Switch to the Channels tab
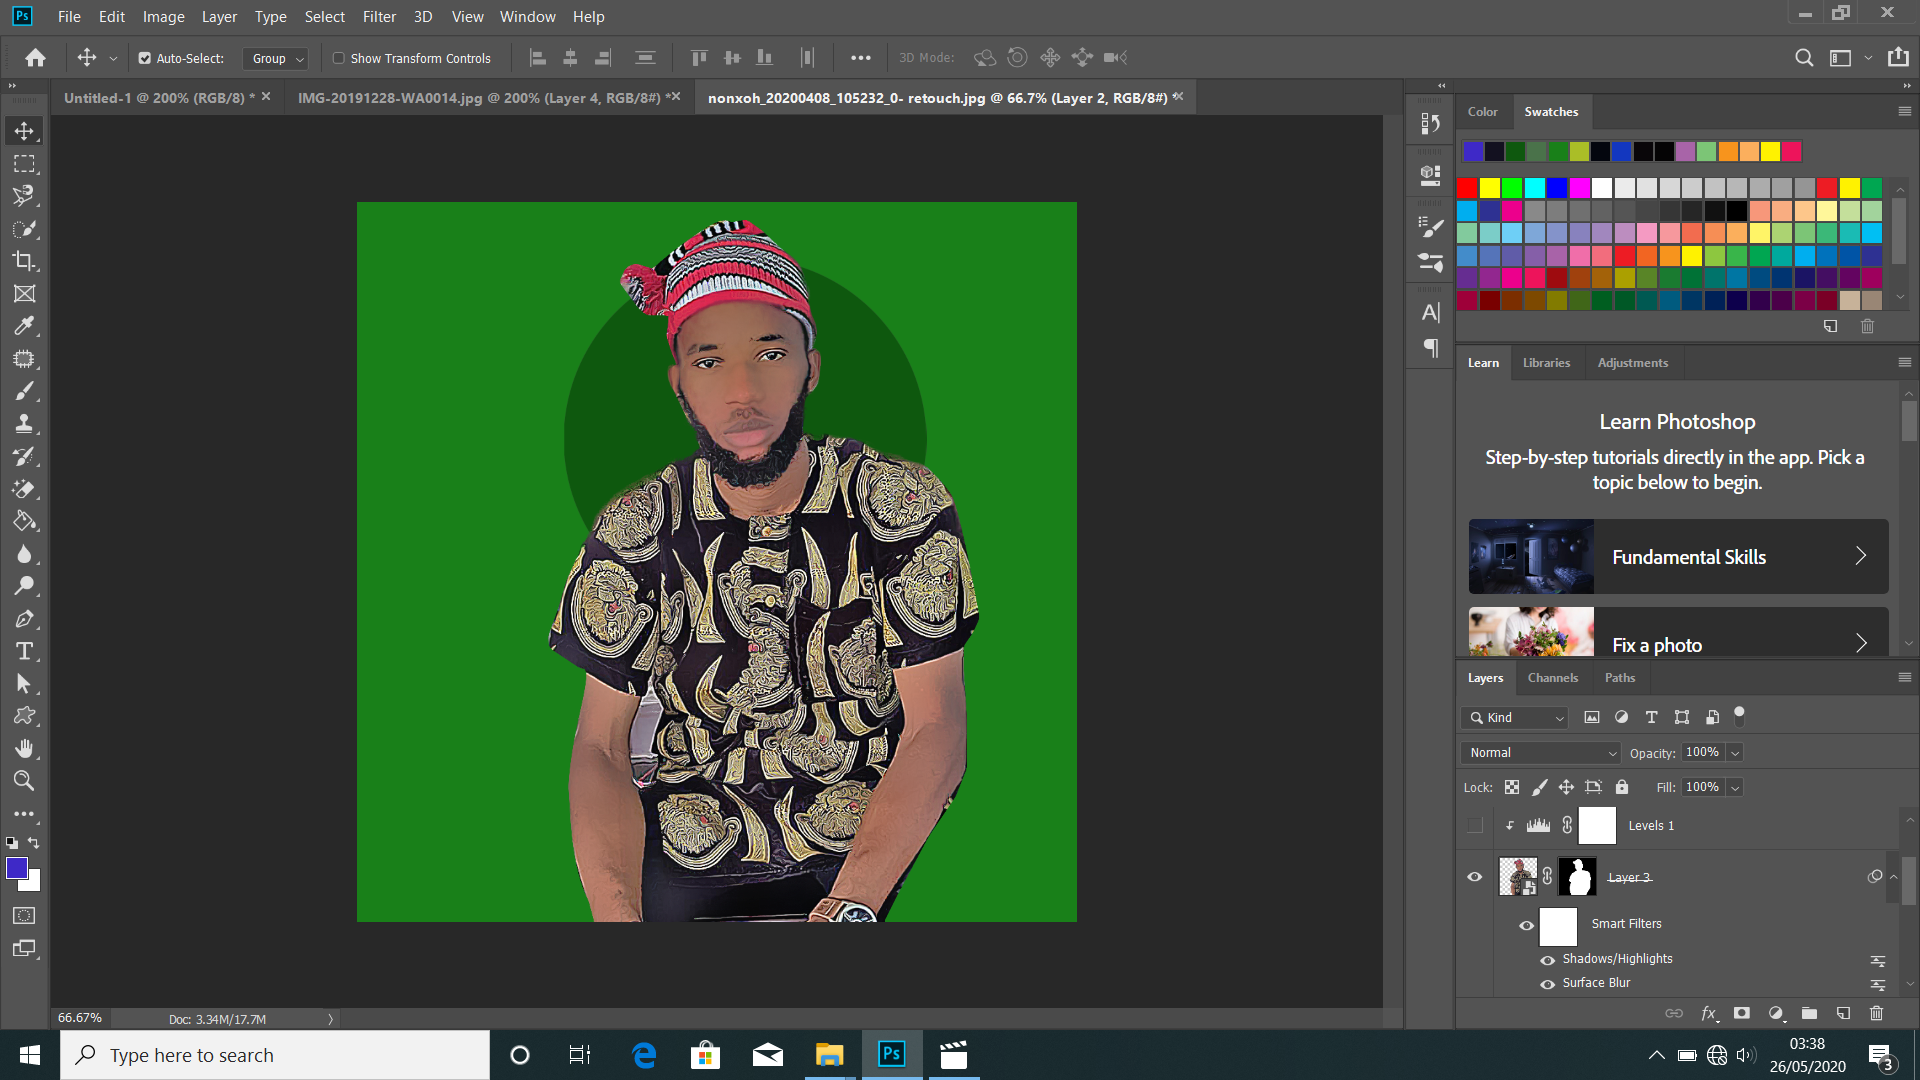 coord(1552,677)
